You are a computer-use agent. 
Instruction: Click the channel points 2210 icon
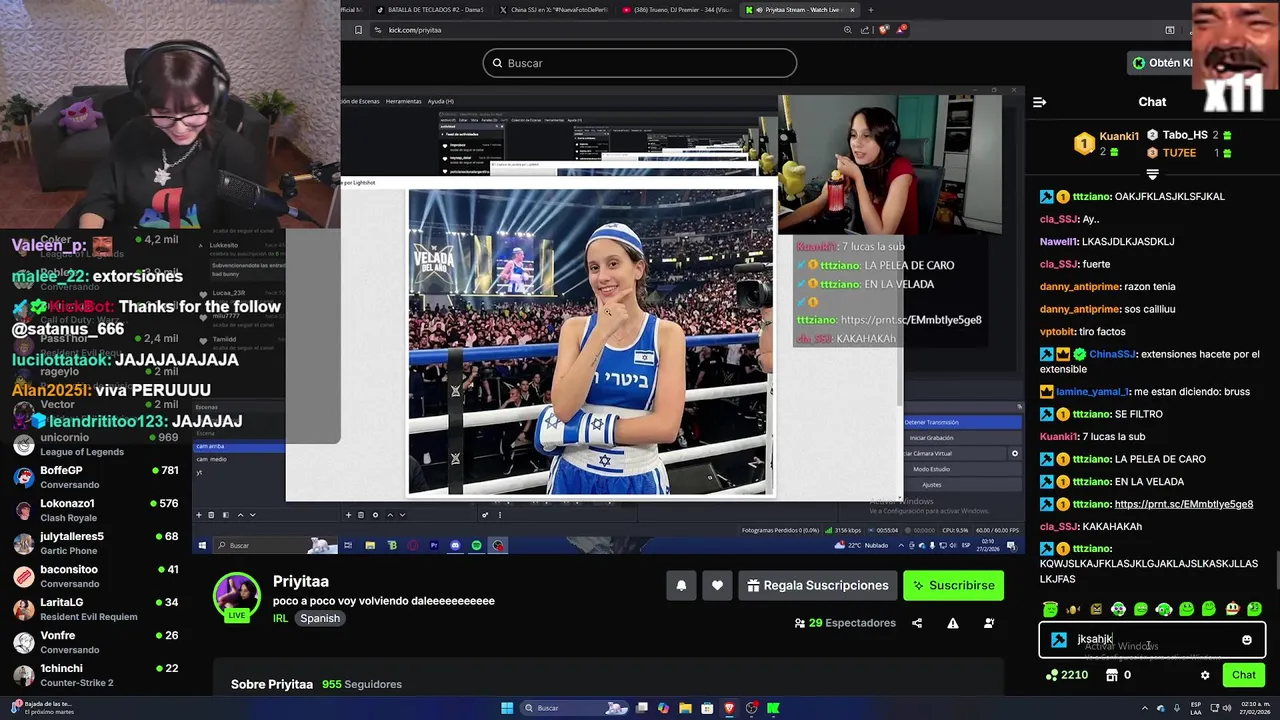pyautogui.click(x=1051, y=675)
